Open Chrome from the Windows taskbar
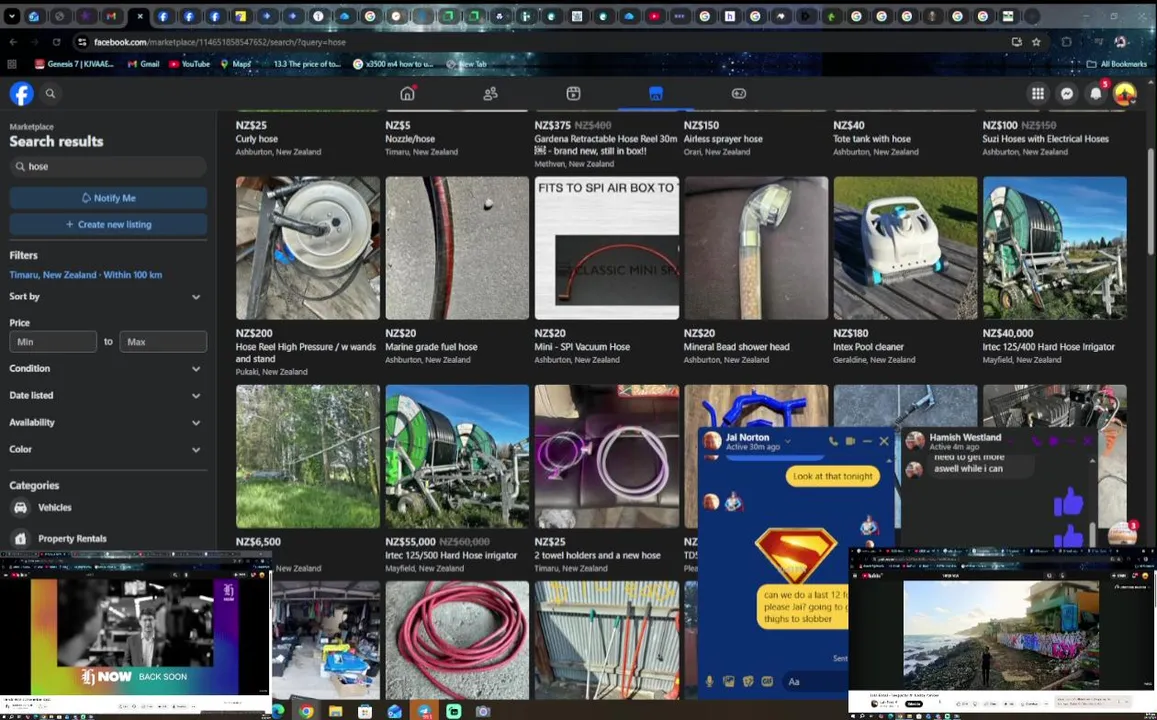Screen dimensions: 1157x720 pos(305,711)
